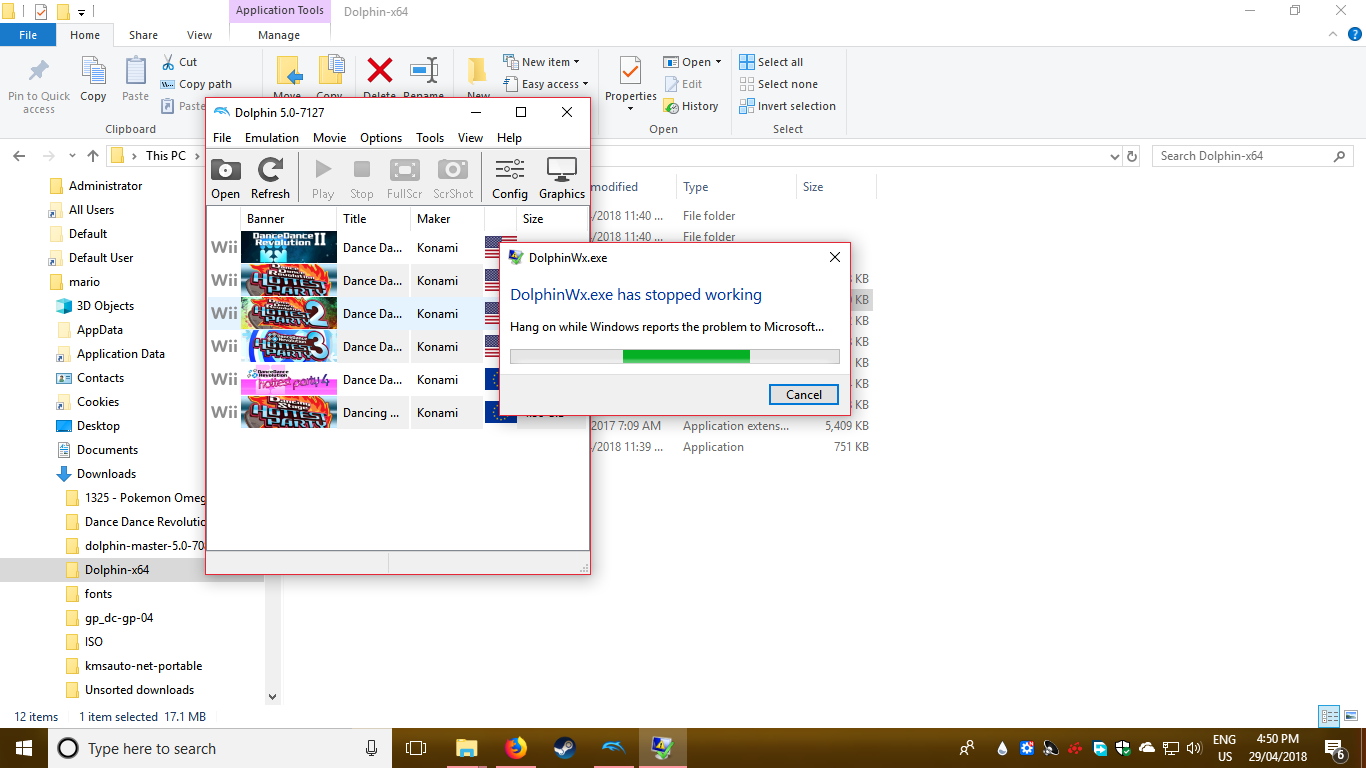This screenshot has width=1366, height=768.
Task: Open the Recent locations dropdown arrow
Action: click(x=72, y=157)
